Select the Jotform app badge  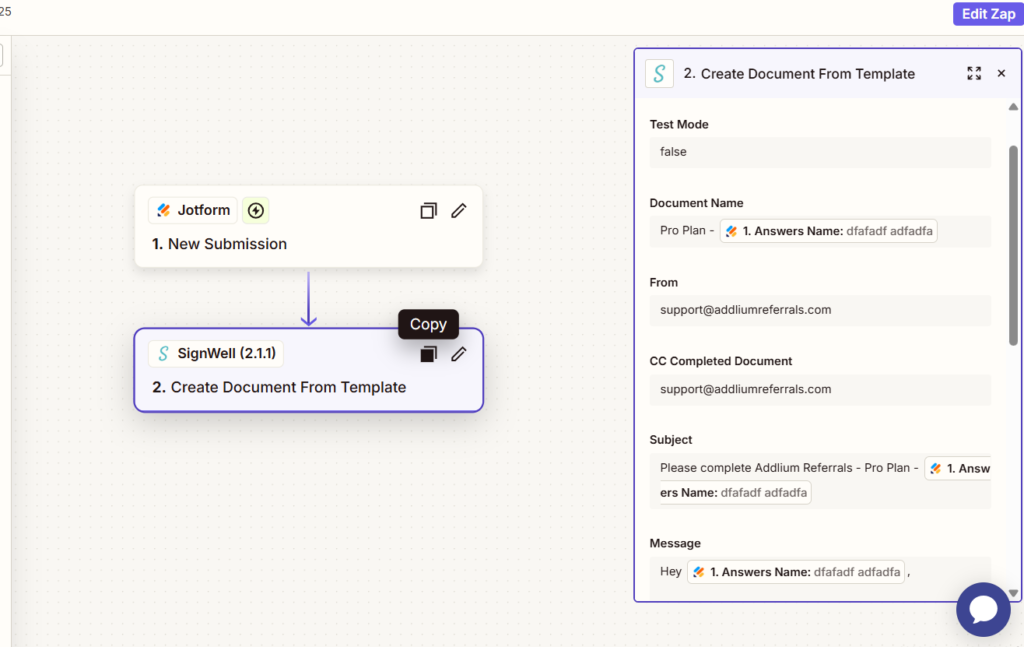coord(193,210)
